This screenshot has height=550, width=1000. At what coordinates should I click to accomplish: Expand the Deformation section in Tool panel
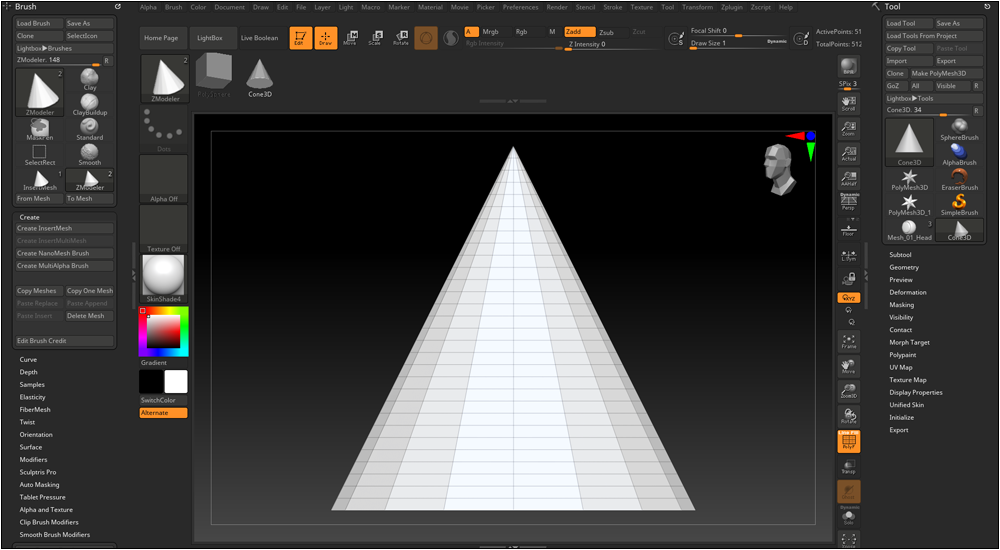click(x=908, y=292)
